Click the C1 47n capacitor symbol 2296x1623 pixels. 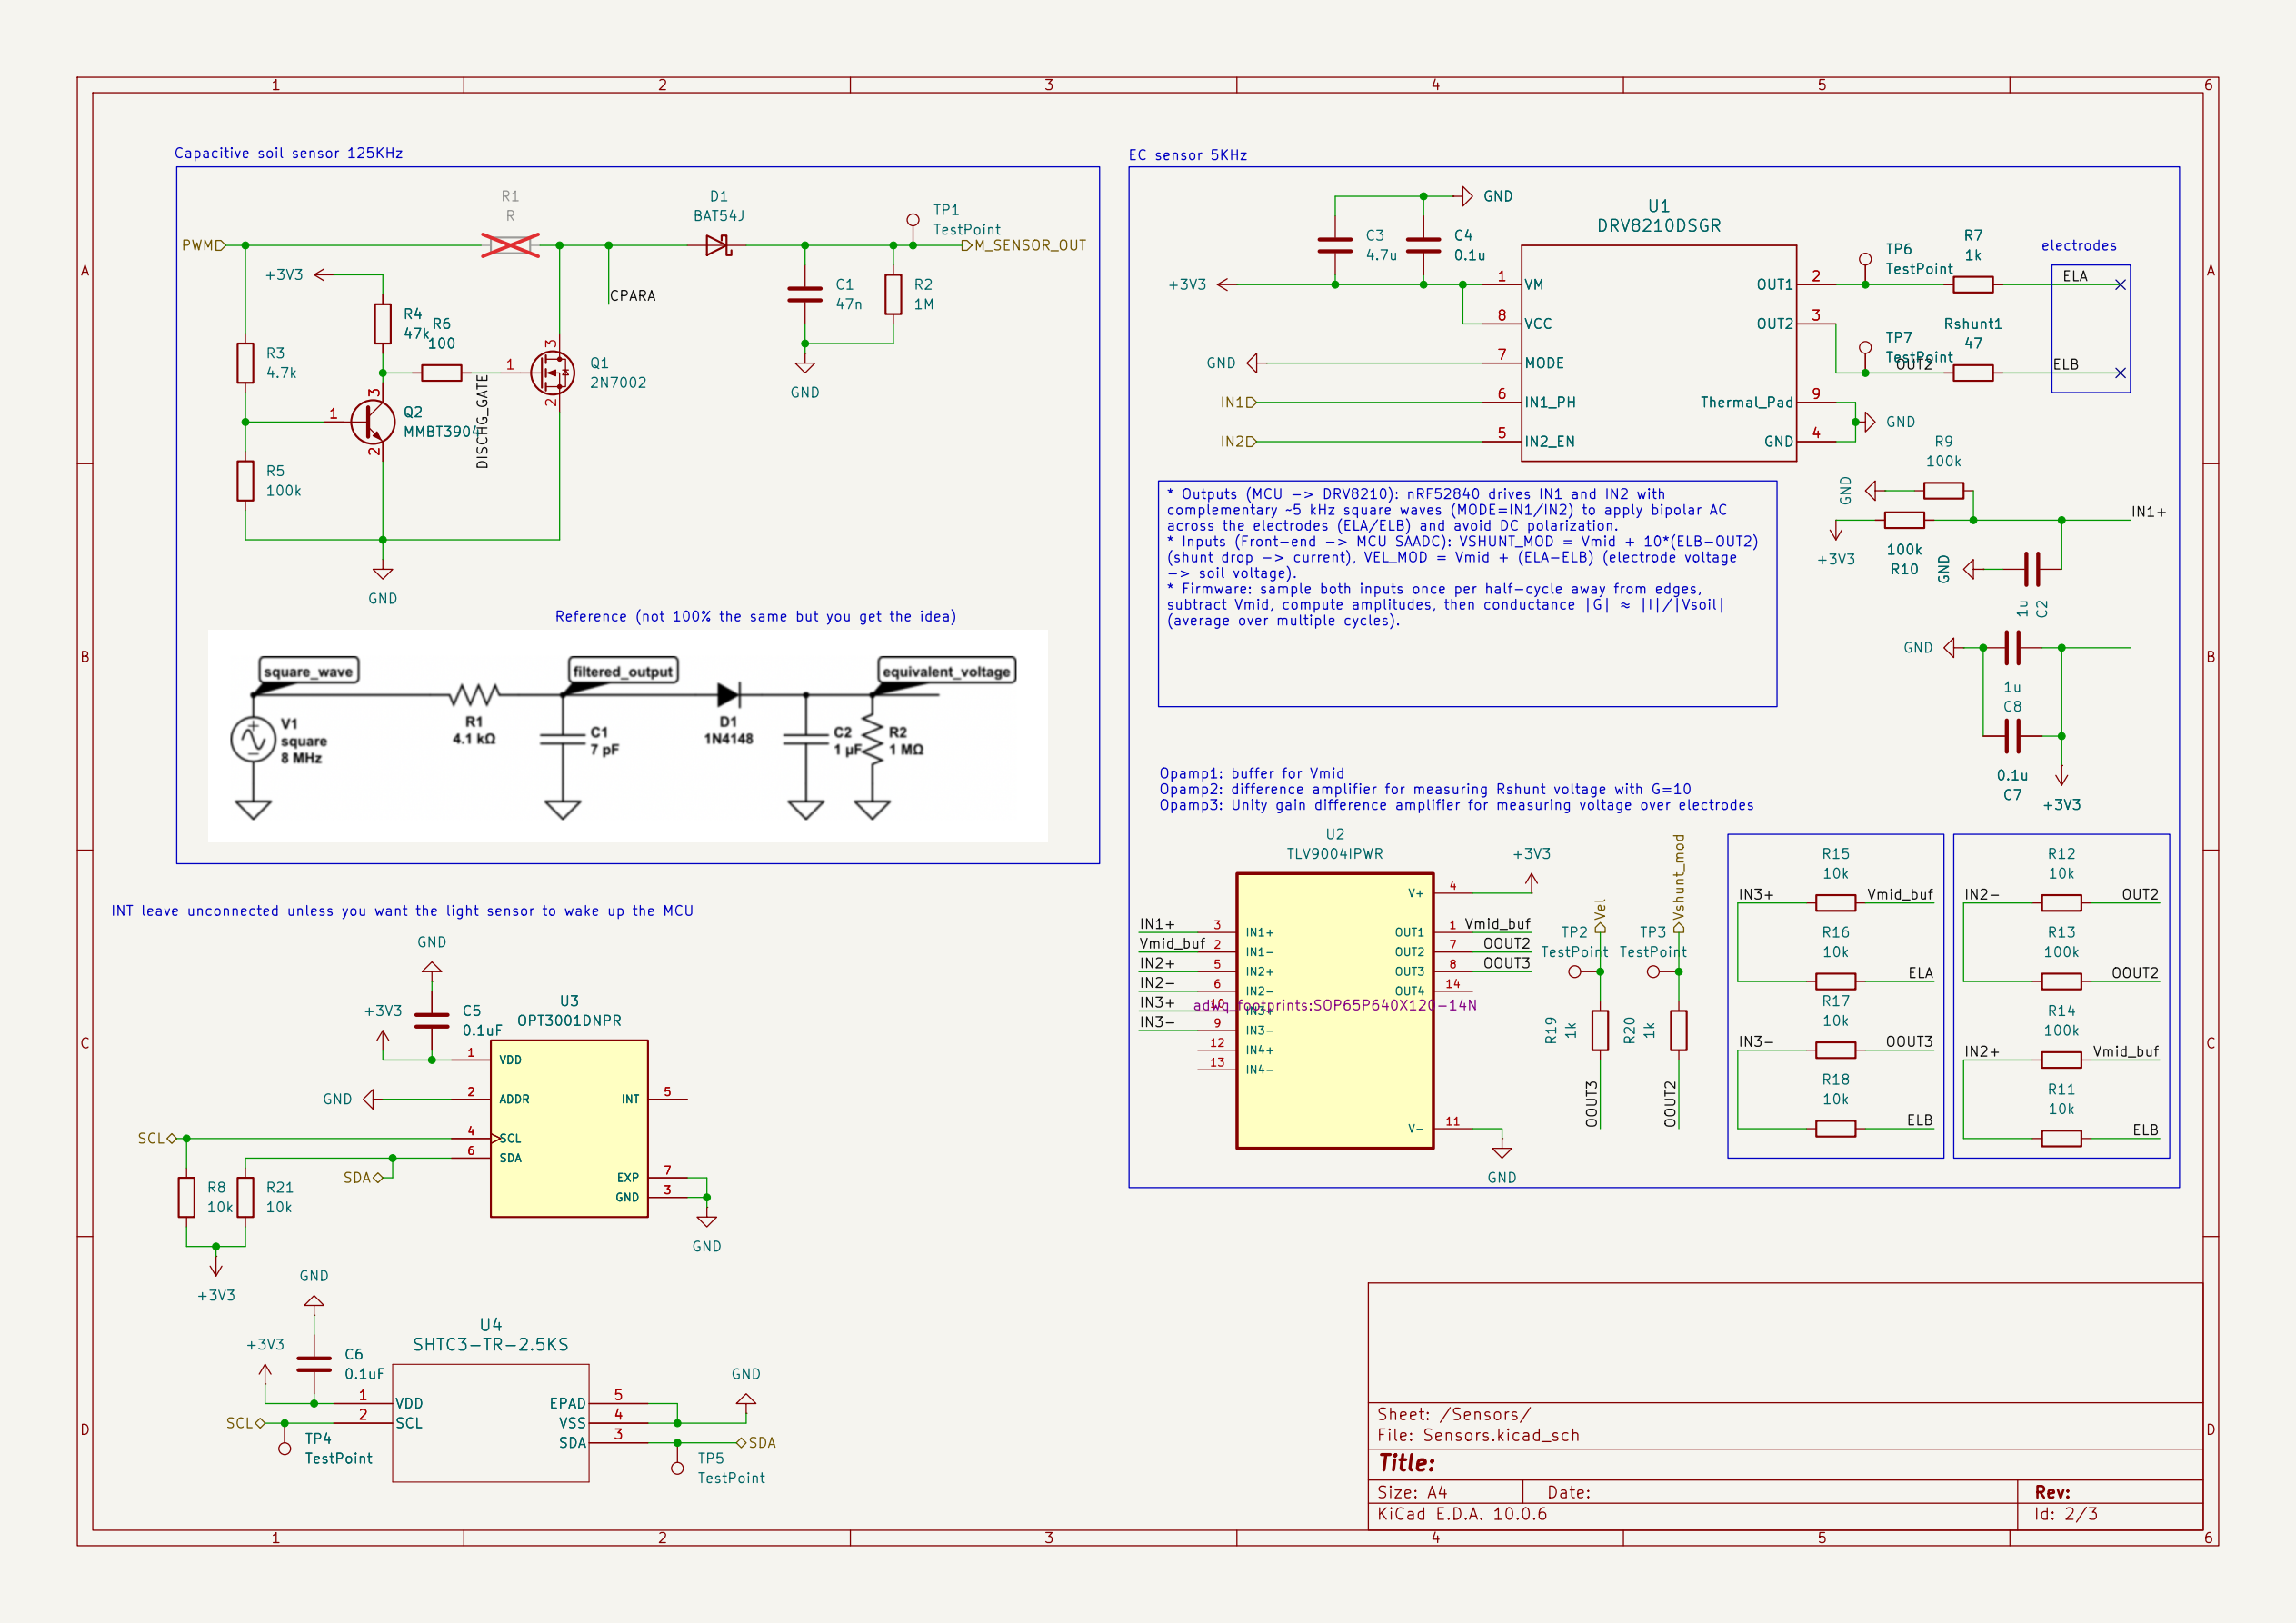tap(805, 294)
